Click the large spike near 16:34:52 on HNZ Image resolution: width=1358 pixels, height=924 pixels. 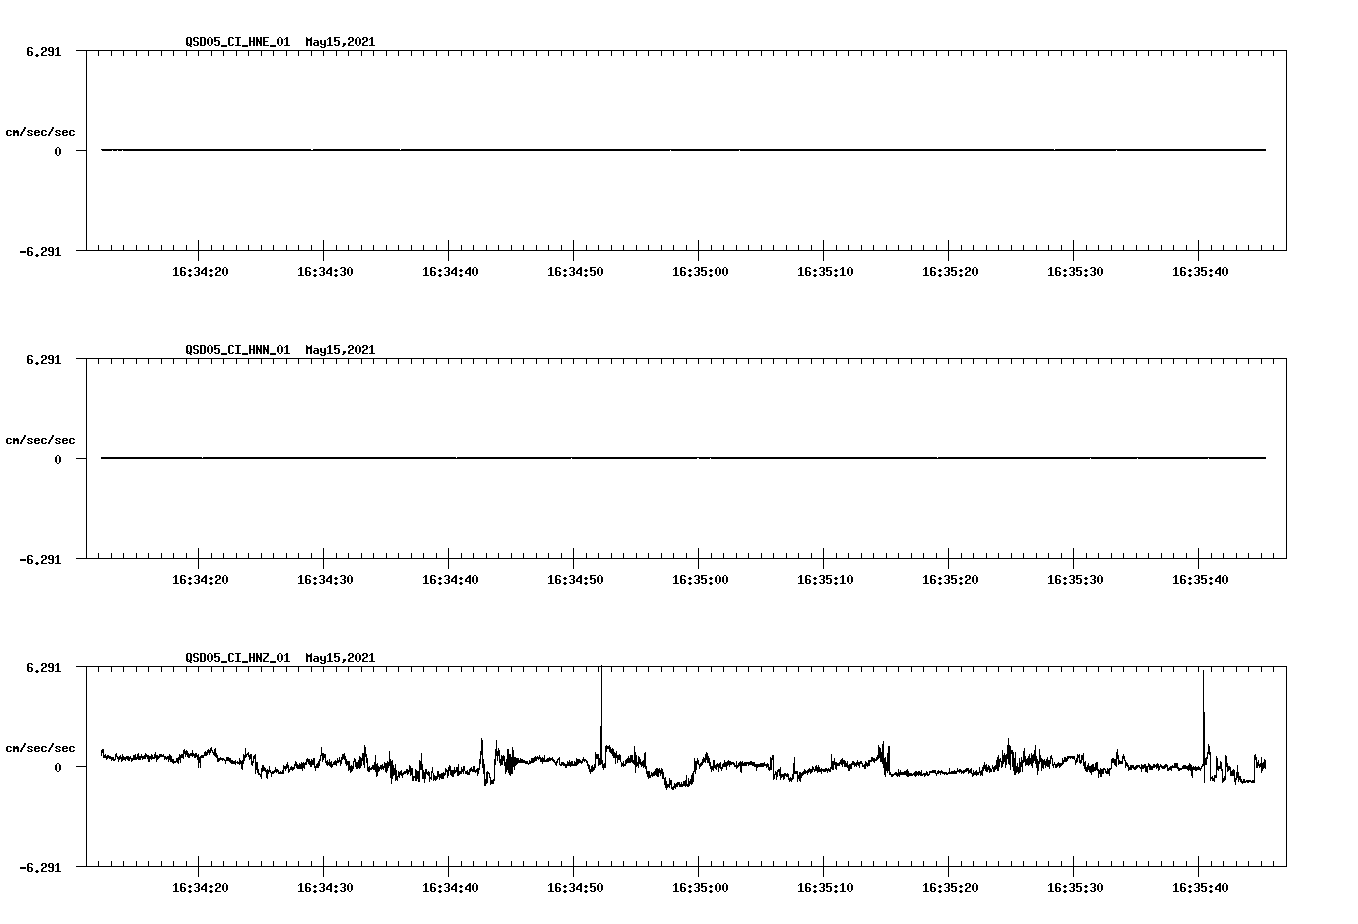(x=600, y=700)
